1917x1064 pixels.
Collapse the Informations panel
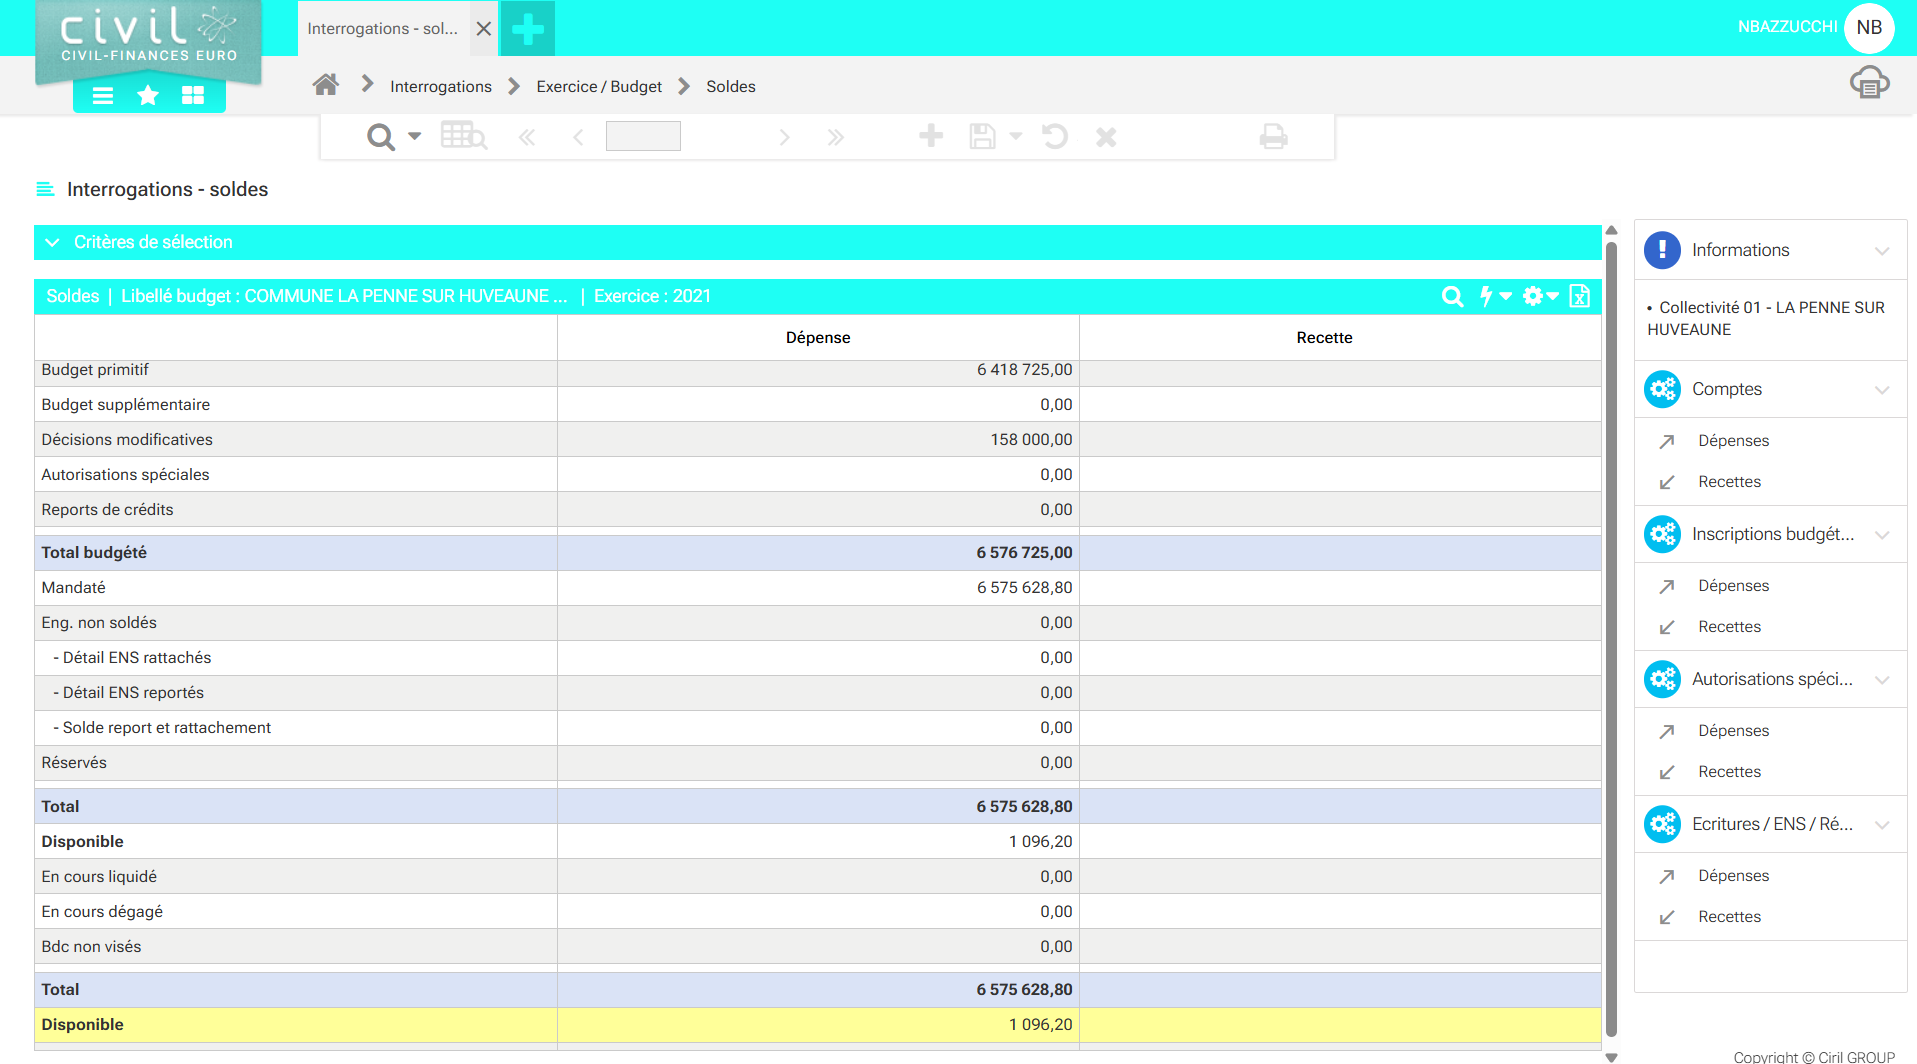[1882, 251]
